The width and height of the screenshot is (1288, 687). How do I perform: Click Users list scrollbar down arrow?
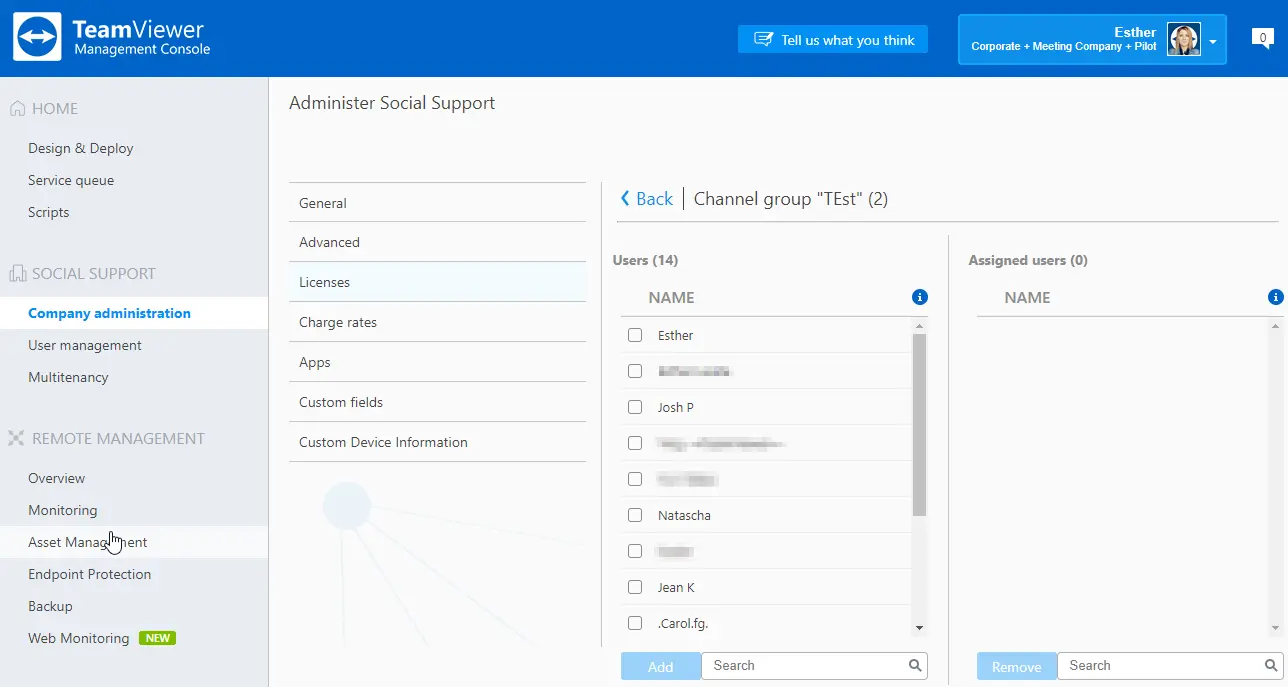[919, 627]
